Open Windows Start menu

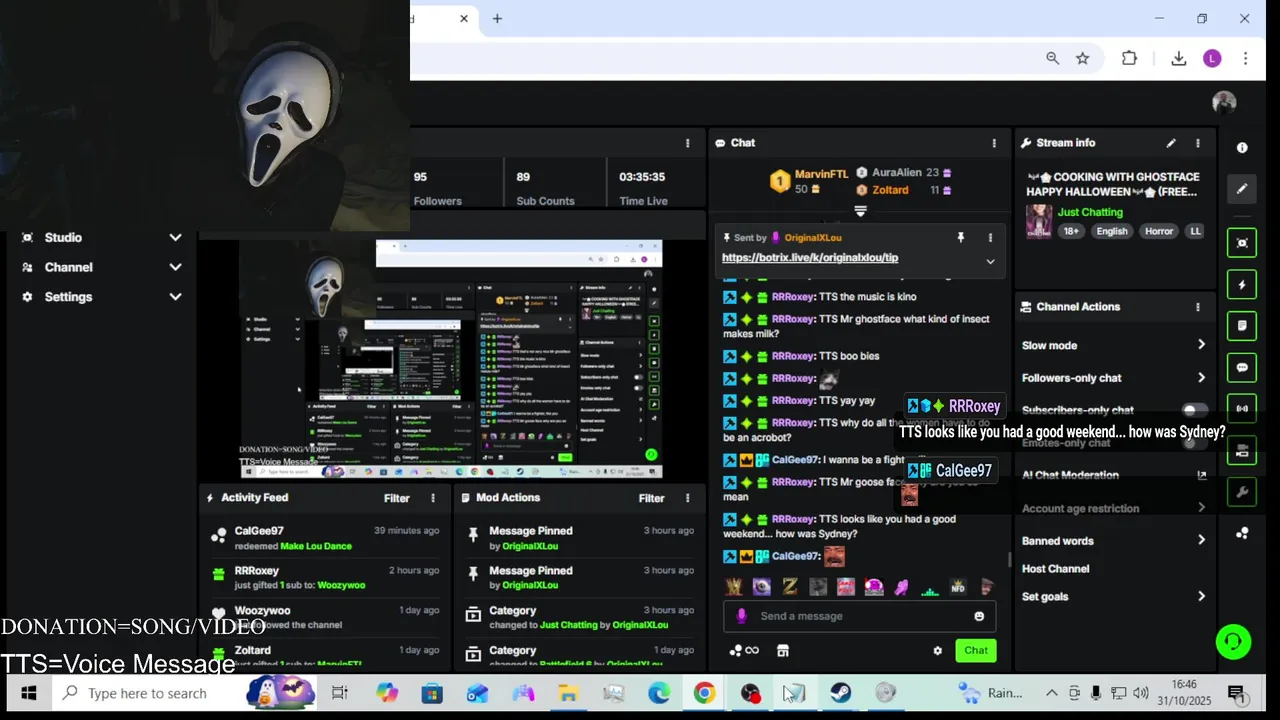(x=28, y=693)
